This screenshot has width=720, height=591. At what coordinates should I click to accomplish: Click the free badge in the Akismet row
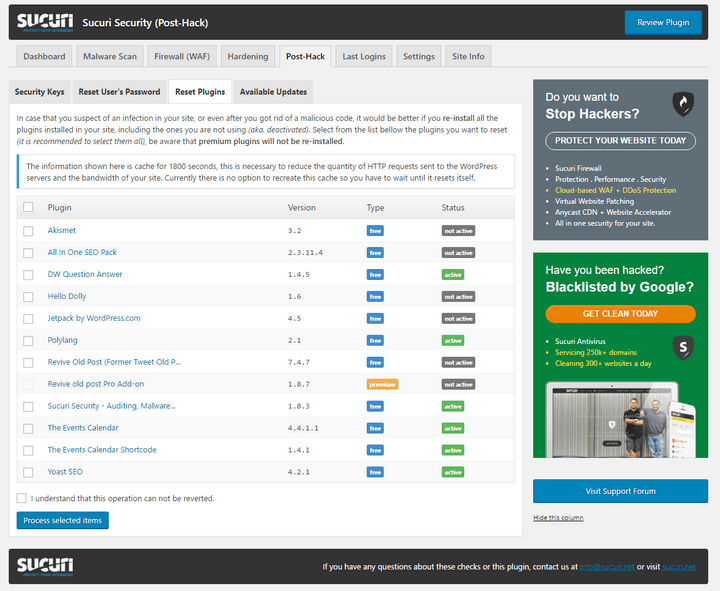tap(375, 231)
